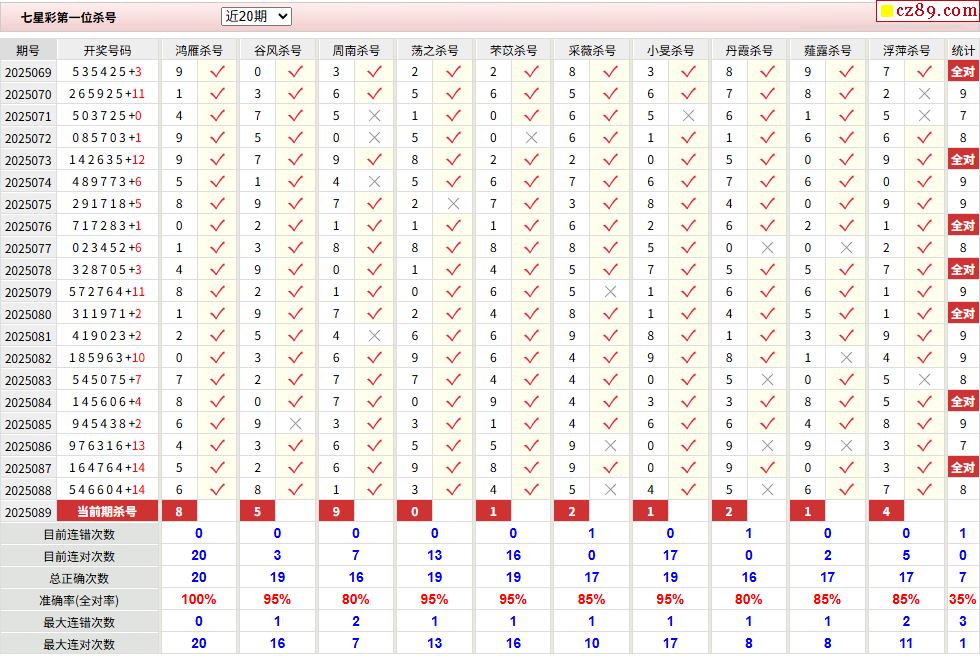Click the 最大连错次数 row label
Screen dimensions: 980x657
pyautogui.click(x=79, y=623)
